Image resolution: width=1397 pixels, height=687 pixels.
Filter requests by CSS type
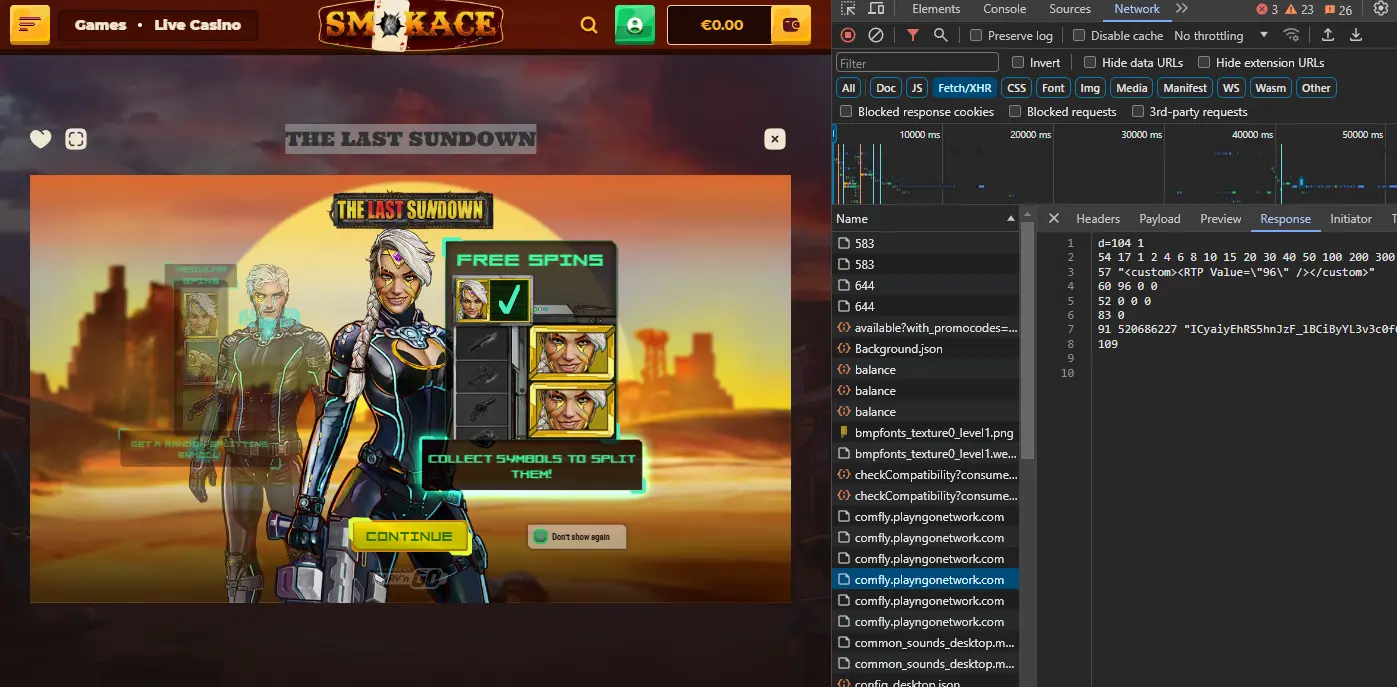coord(1017,88)
